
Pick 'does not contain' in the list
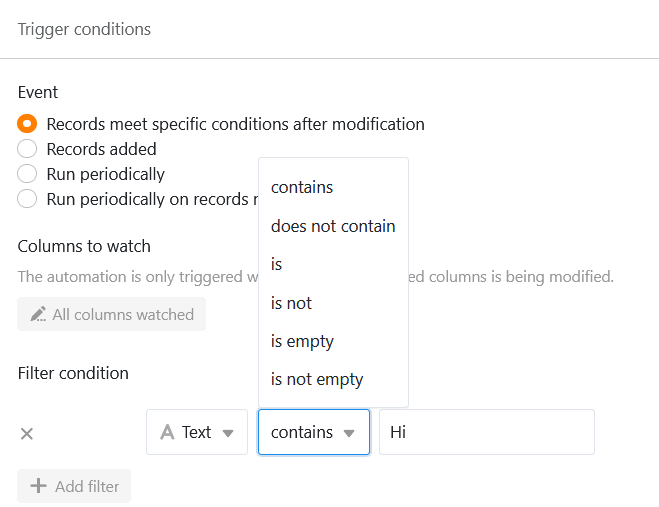click(333, 226)
